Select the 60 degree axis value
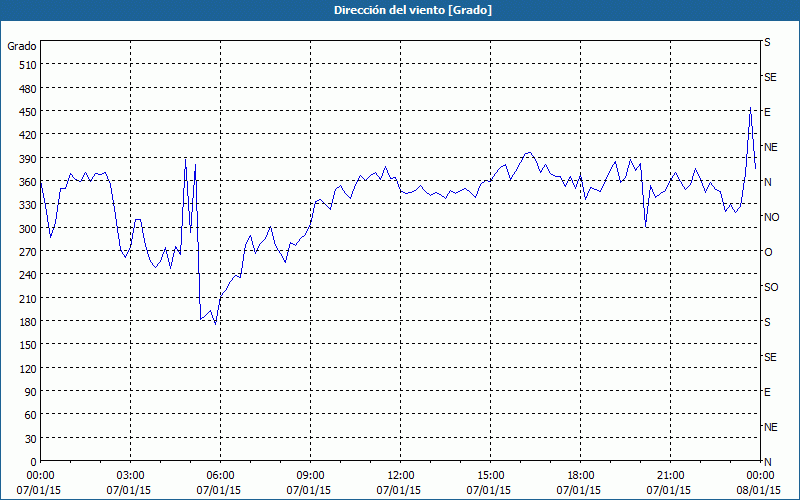The height and width of the screenshot is (500, 800). (x=31, y=415)
